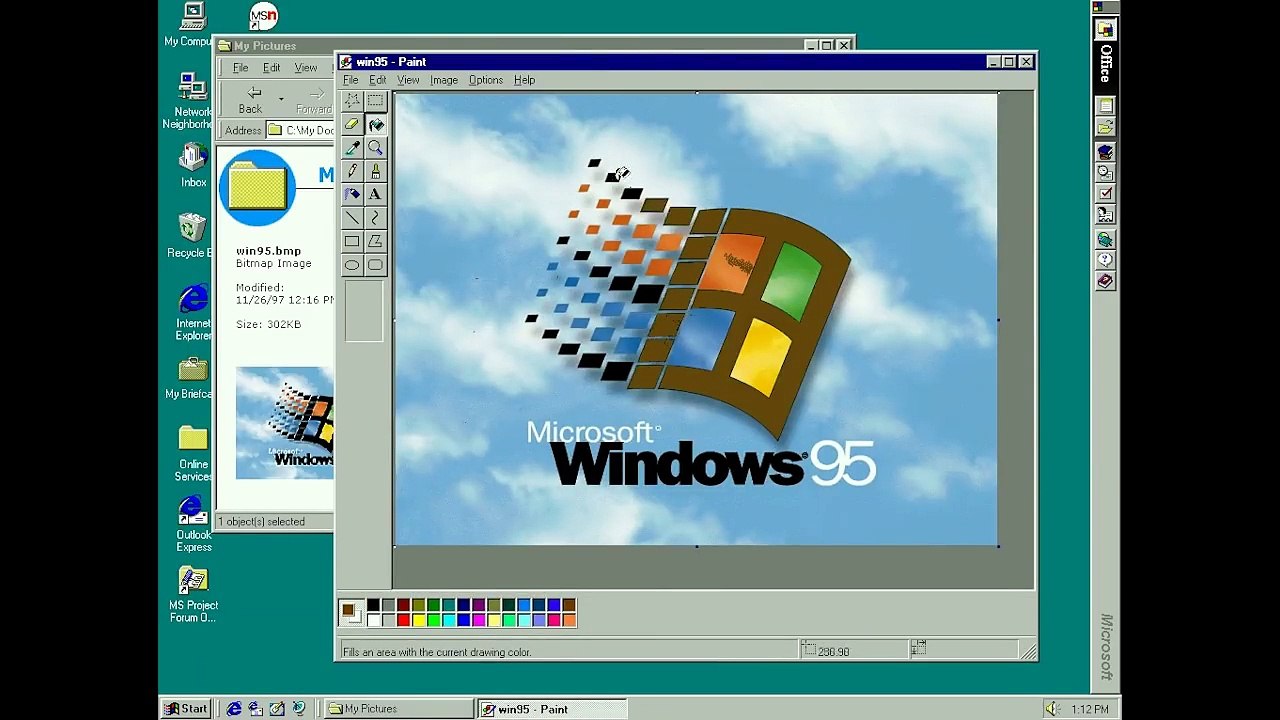The width and height of the screenshot is (1280, 720).
Task: Click the win95.bmp file name text
Action: (268, 251)
